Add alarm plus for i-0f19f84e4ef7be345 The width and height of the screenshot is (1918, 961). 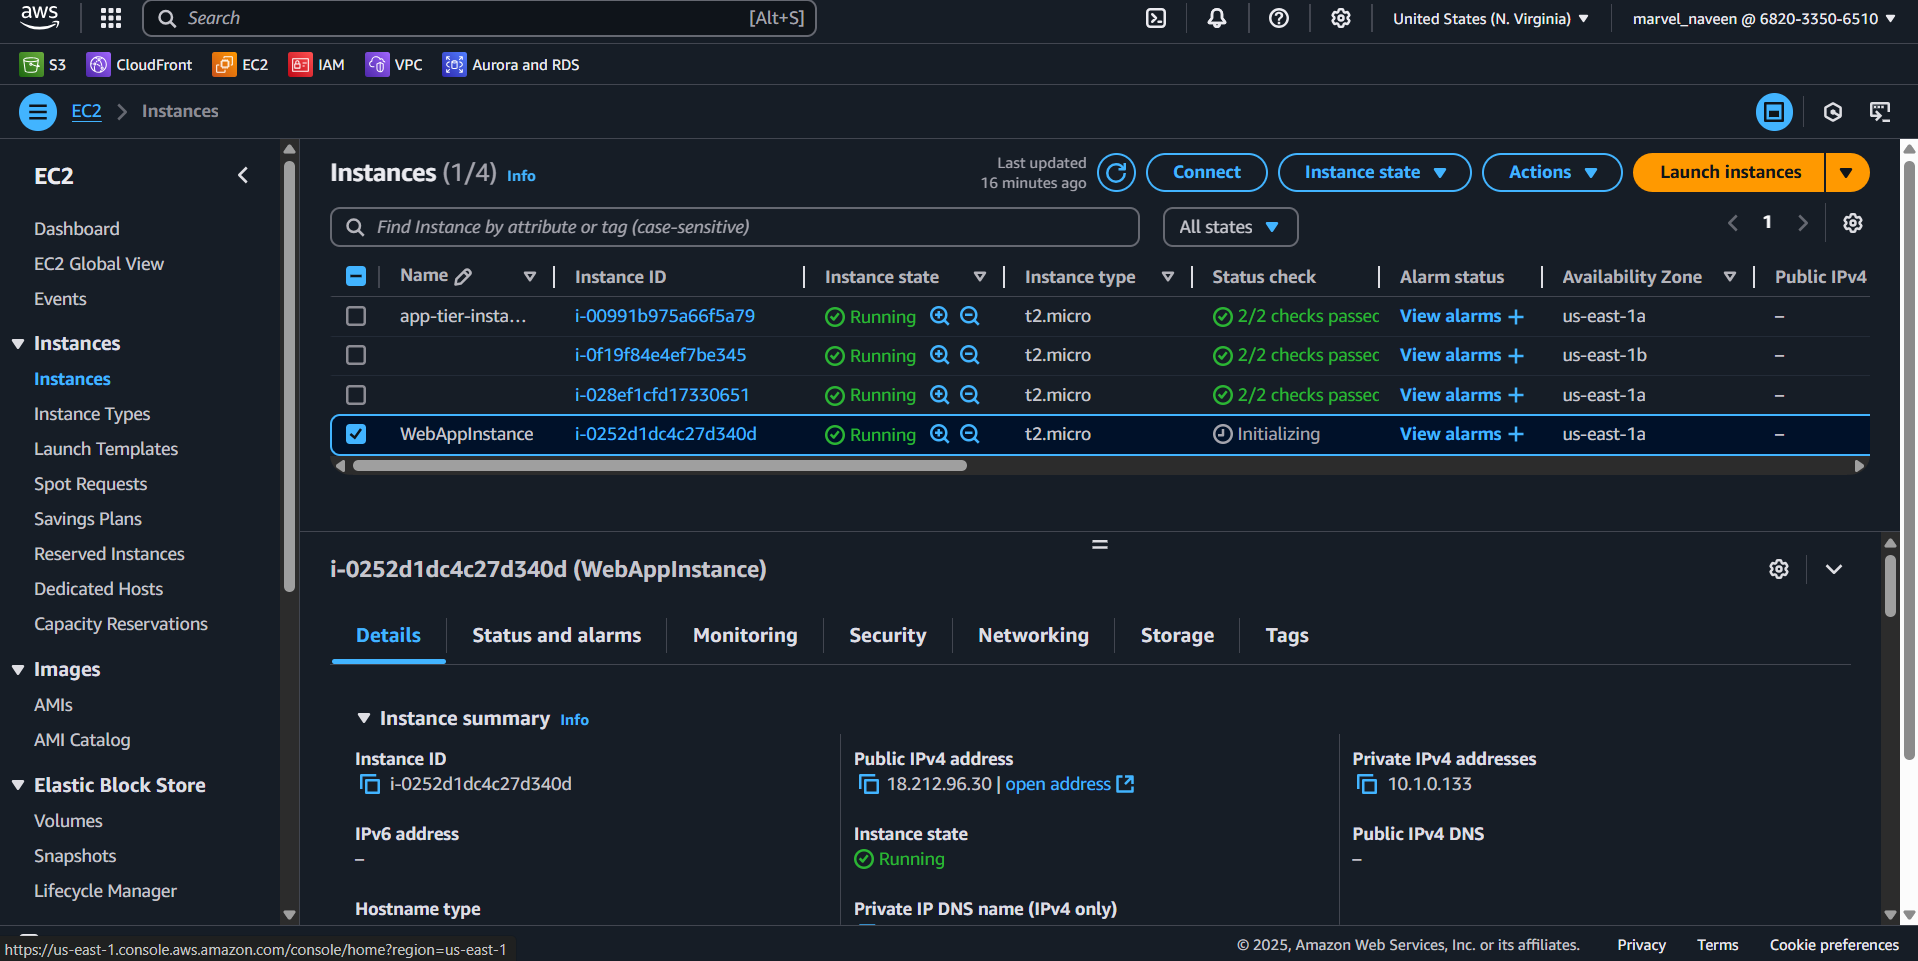click(x=1516, y=356)
